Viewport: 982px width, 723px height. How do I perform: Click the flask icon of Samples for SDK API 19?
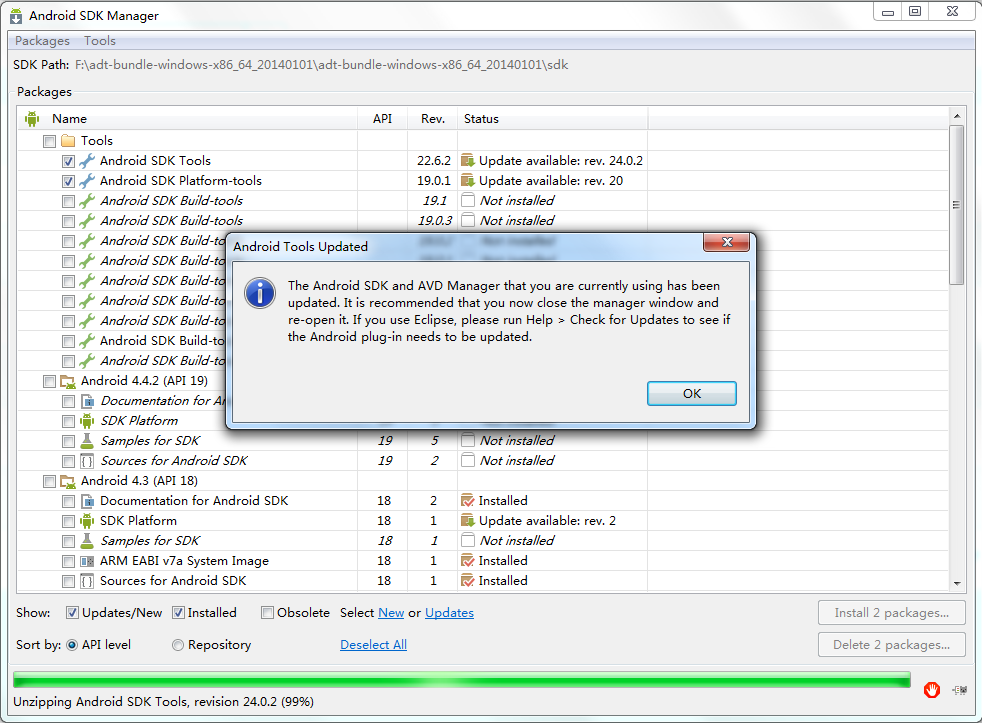click(87, 440)
